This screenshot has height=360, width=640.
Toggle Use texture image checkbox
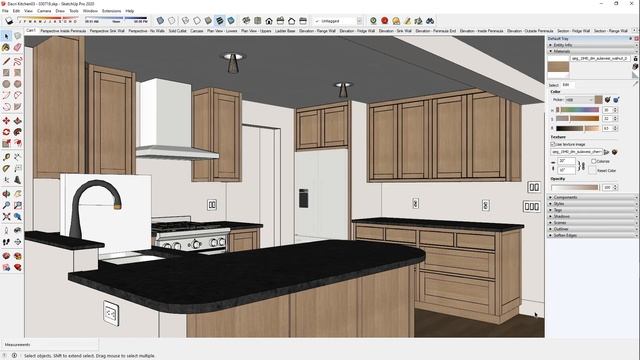coord(553,144)
